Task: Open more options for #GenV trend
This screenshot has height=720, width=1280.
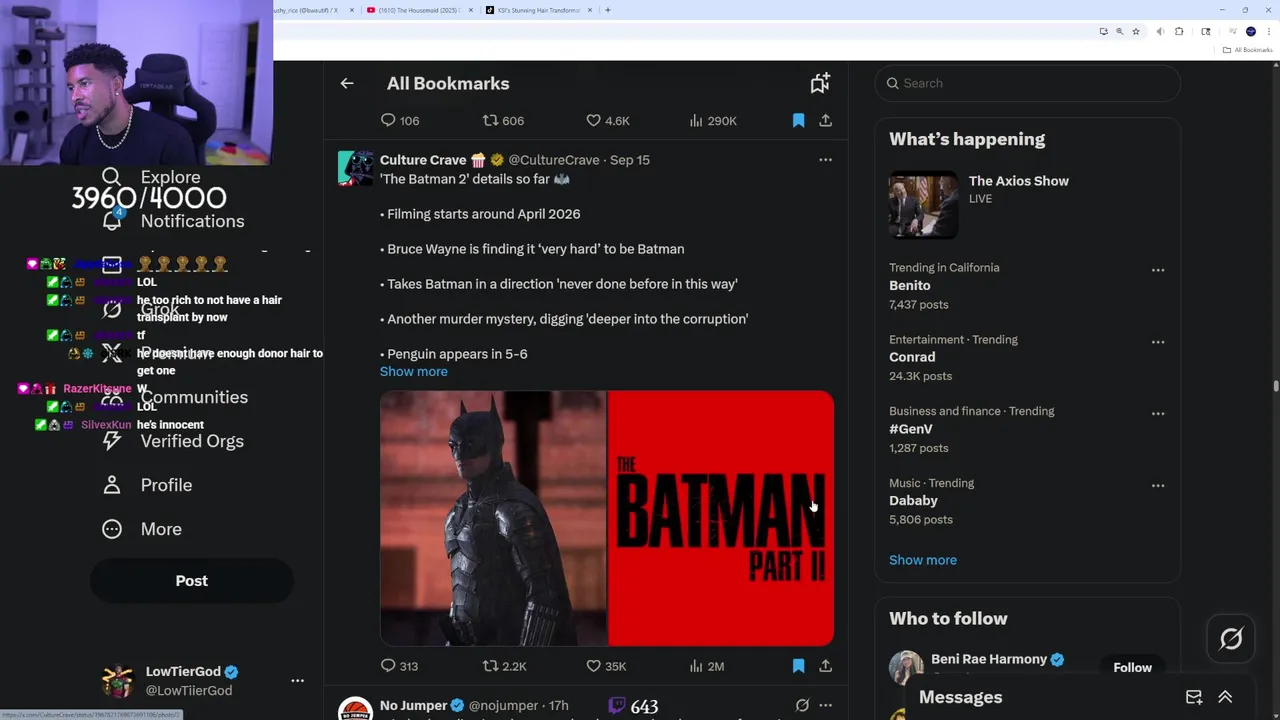Action: [1157, 414]
